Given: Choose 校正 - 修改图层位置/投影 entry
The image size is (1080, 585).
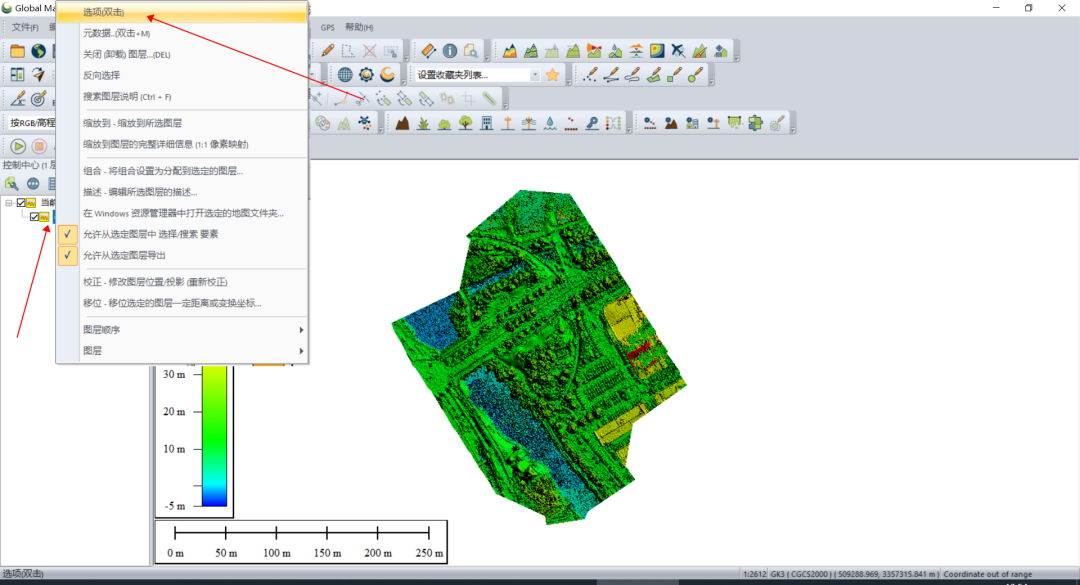Looking at the screenshot, I should (x=182, y=282).
